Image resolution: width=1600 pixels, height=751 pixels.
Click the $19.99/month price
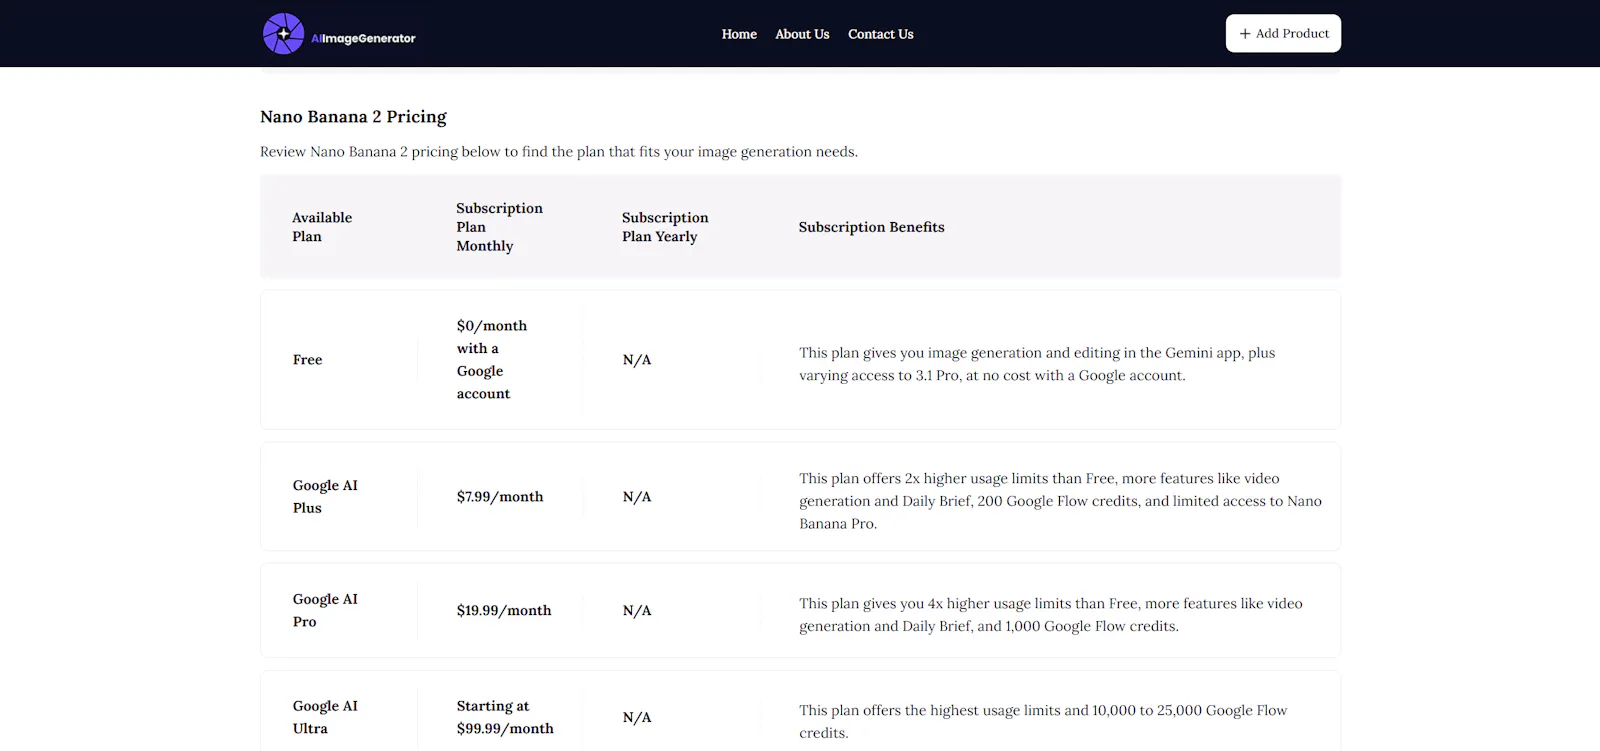pos(504,610)
